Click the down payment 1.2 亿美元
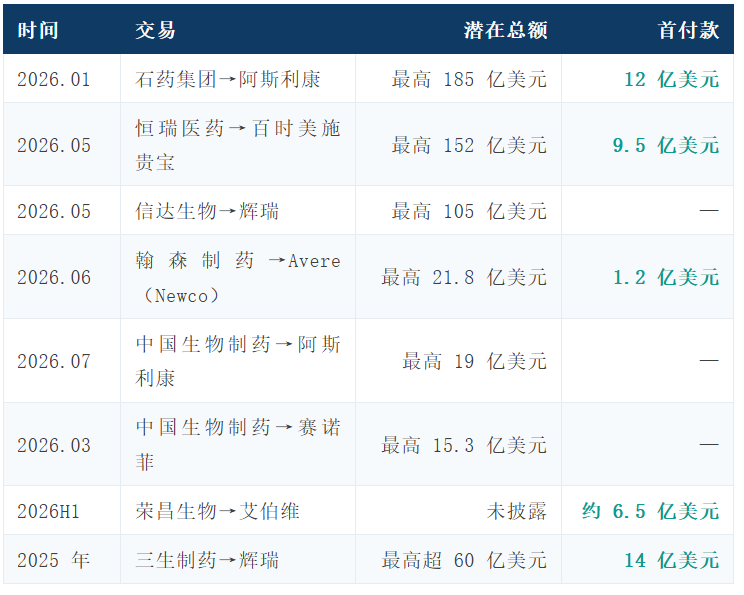This screenshot has height=595, width=744. (x=666, y=277)
